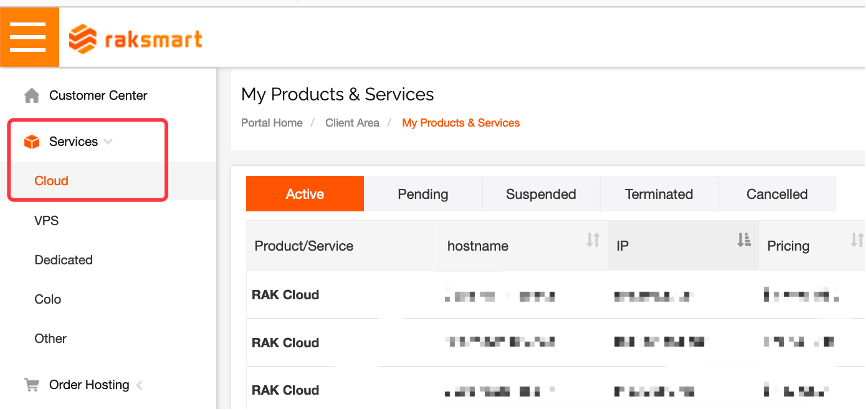The height and width of the screenshot is (410, 866).
Task: Click the hostname column header text
Action: point(478,246)
